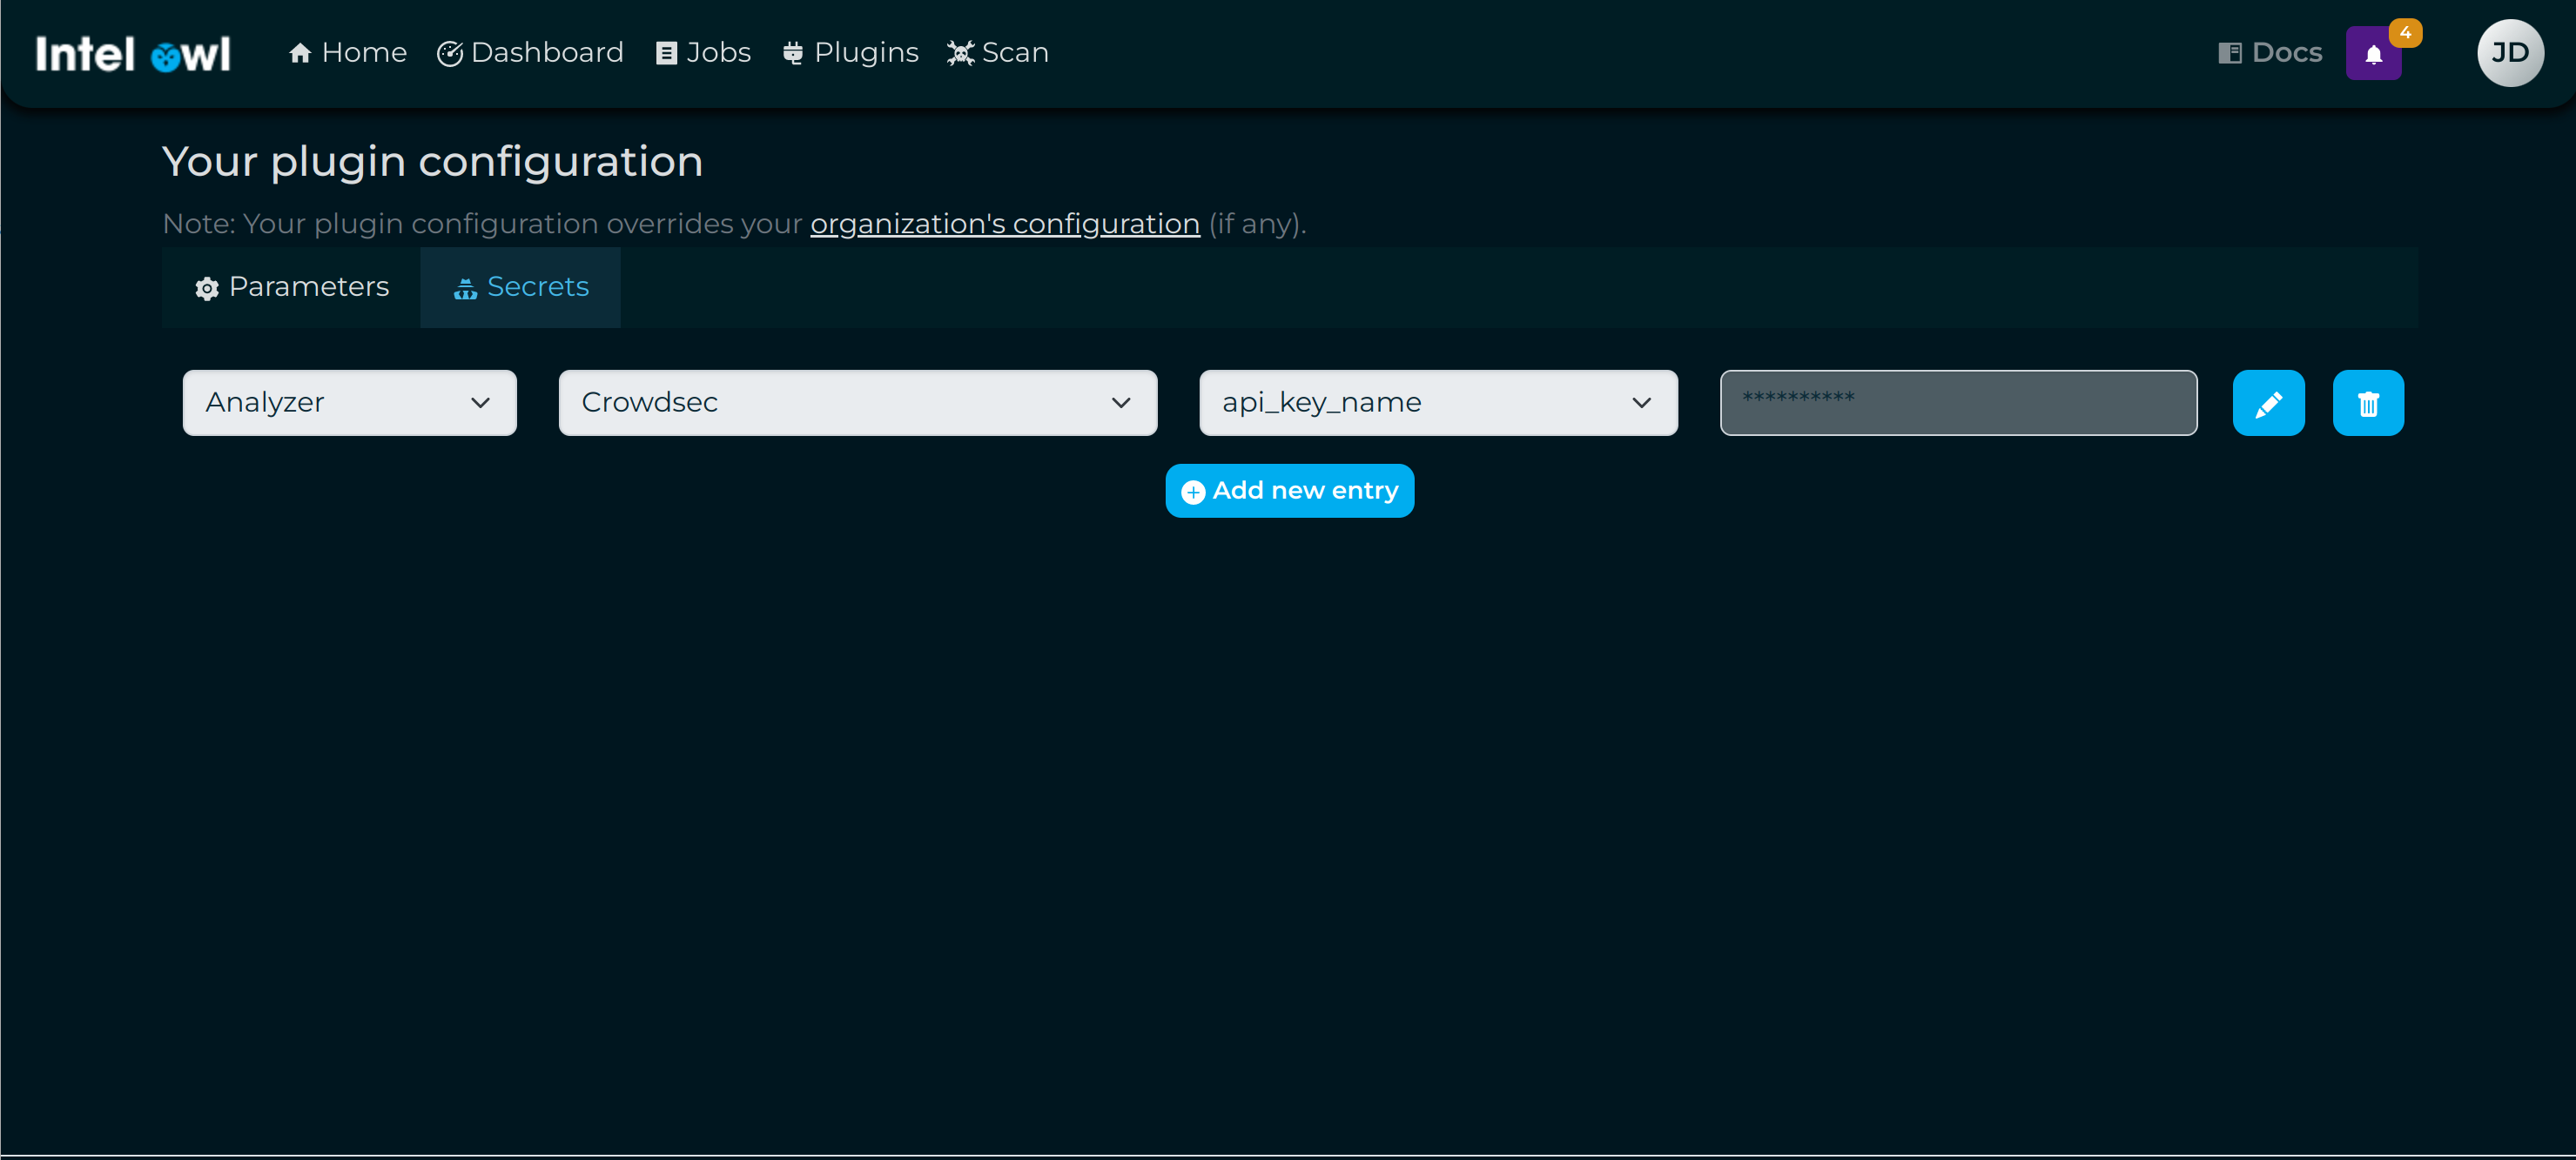The width and height of the screenshot is (2576, 1160).
Task: Delete the Crowdsec entry using the trash icon
Action: [x=2367, y=403]
